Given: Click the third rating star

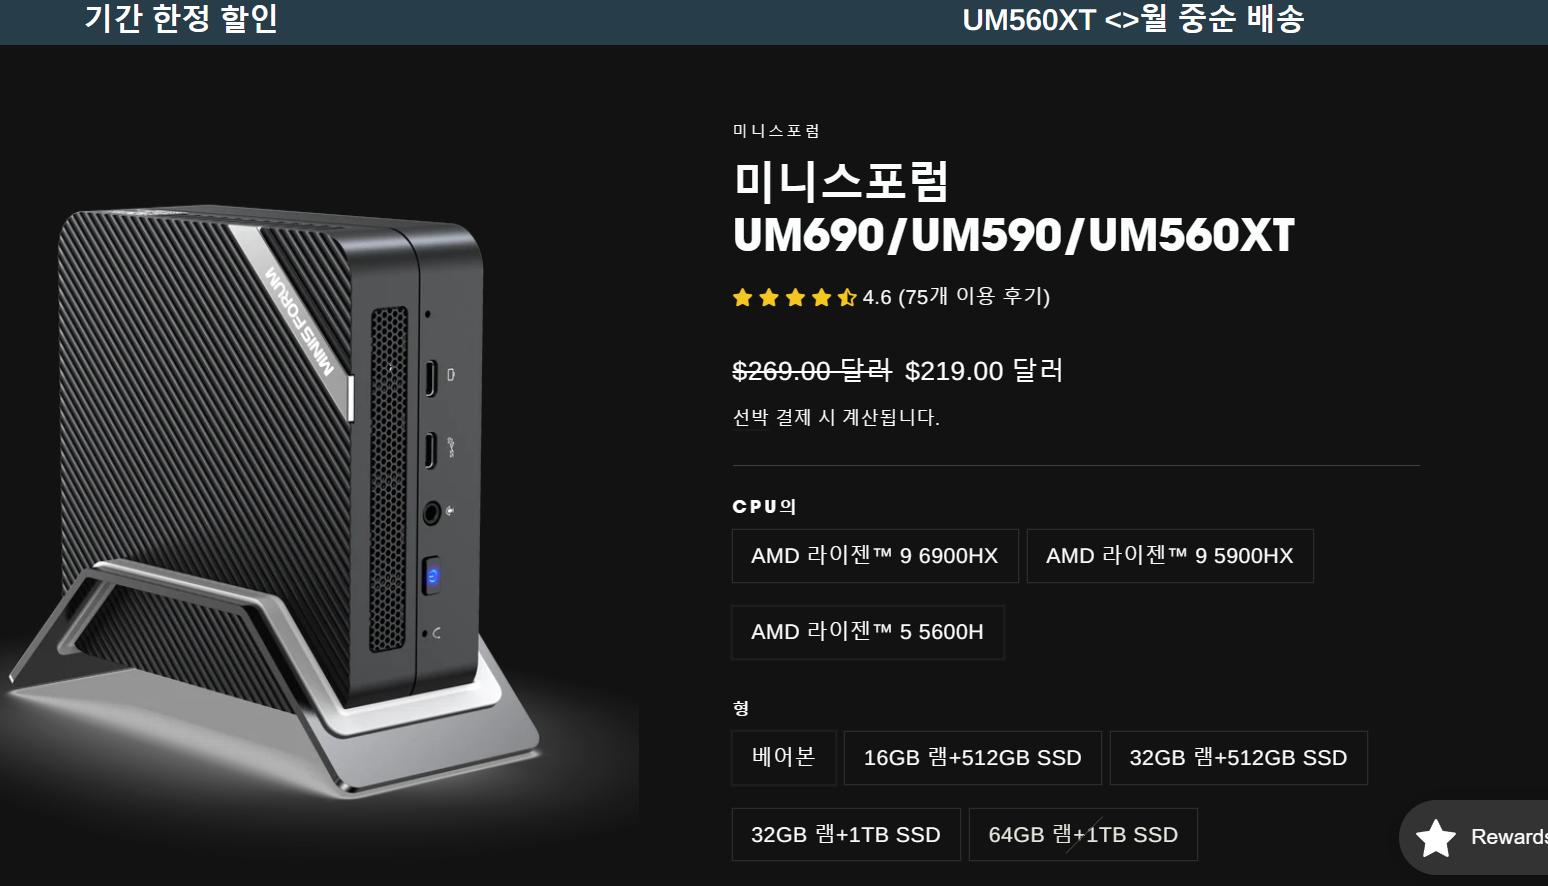Looking at the screenshot, I should point(795,297).
